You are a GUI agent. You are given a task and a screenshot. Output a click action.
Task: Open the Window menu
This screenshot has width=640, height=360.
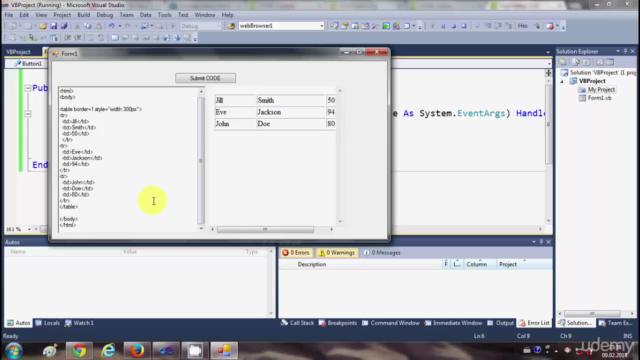204,15
